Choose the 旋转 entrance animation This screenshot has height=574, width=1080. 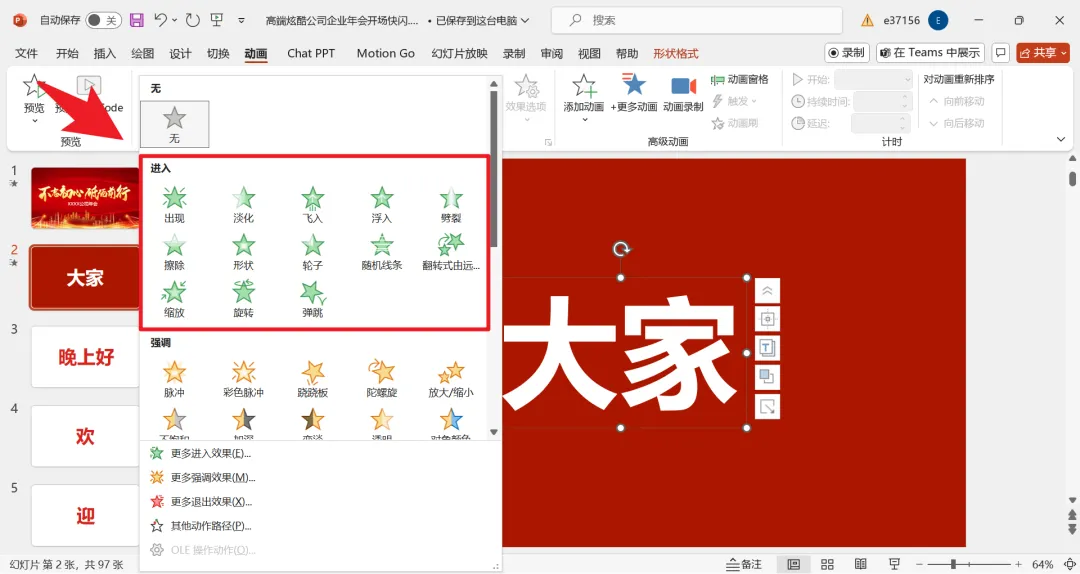[243, 299]
